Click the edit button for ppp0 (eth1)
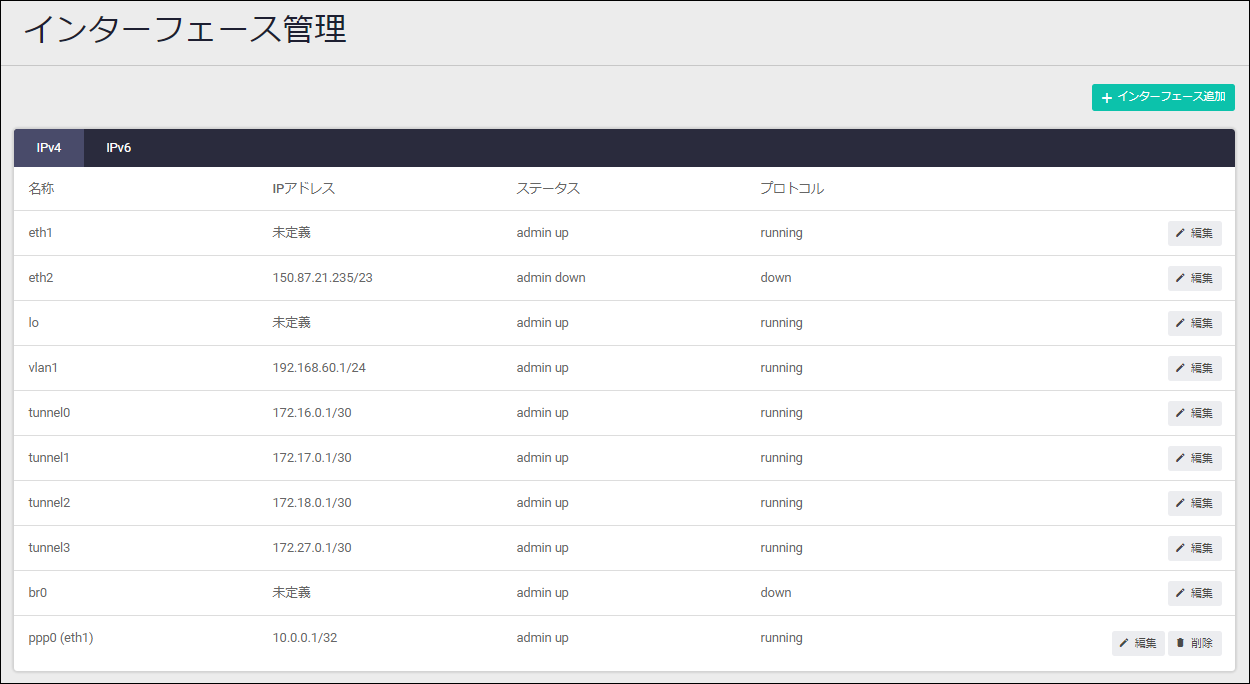 pos(1138,643)
